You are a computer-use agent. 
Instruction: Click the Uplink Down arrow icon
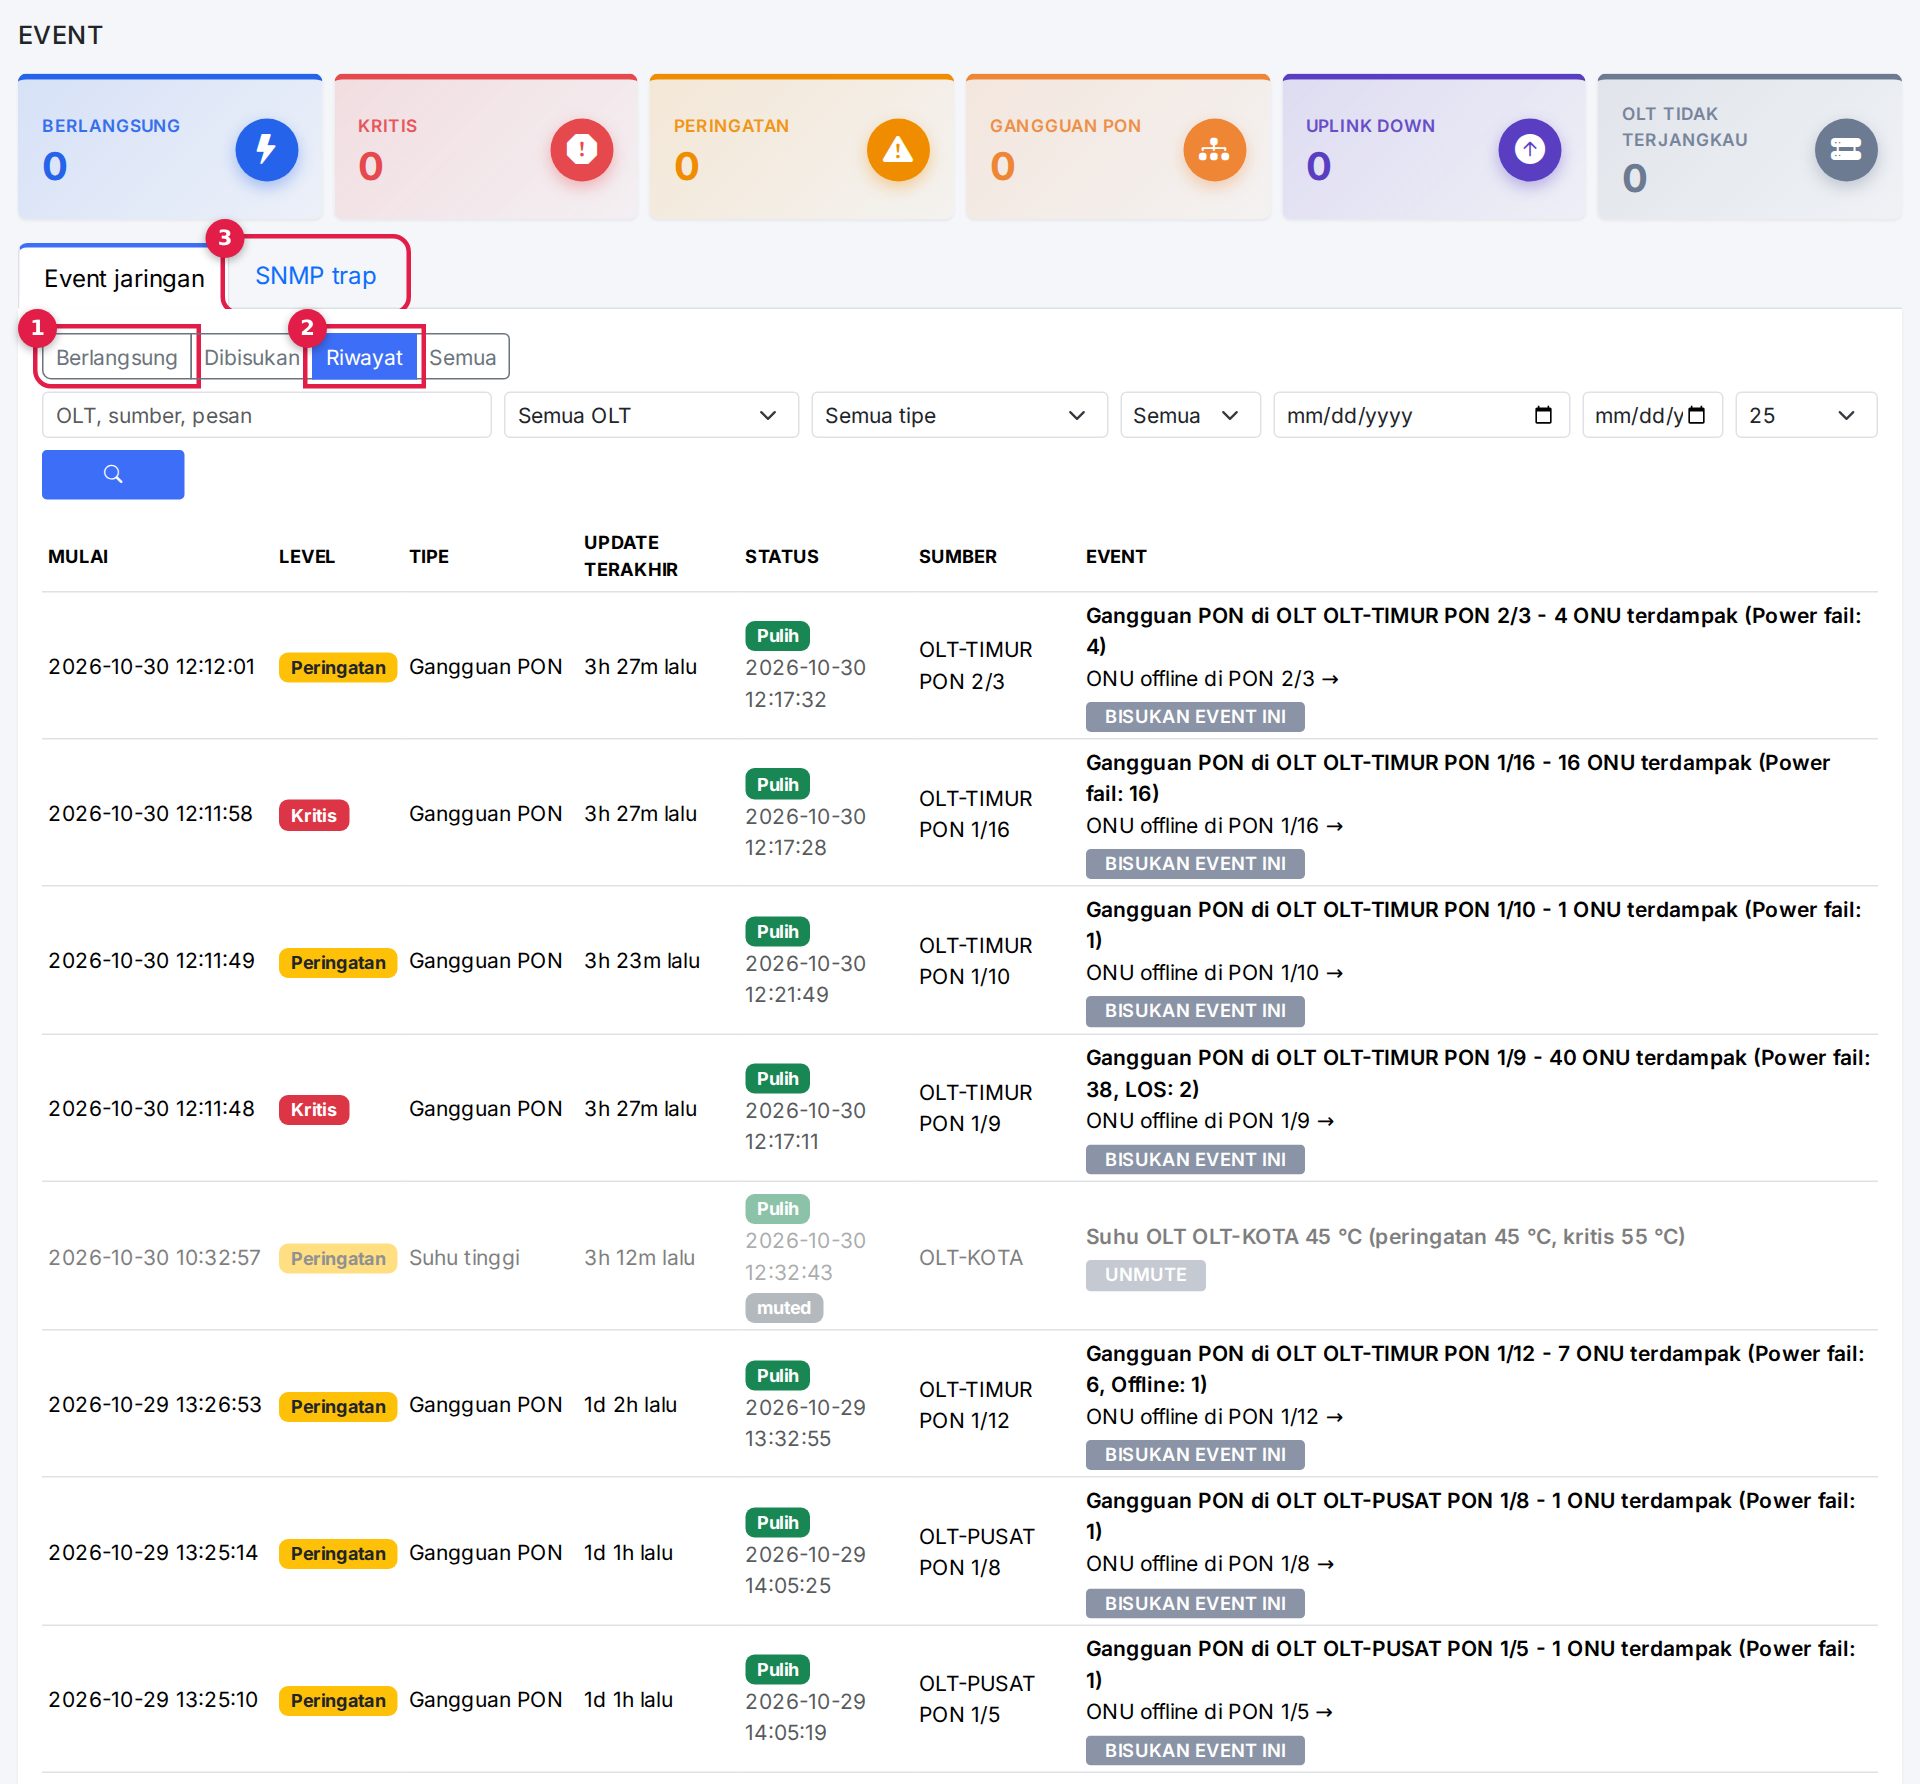[1530, 150]
